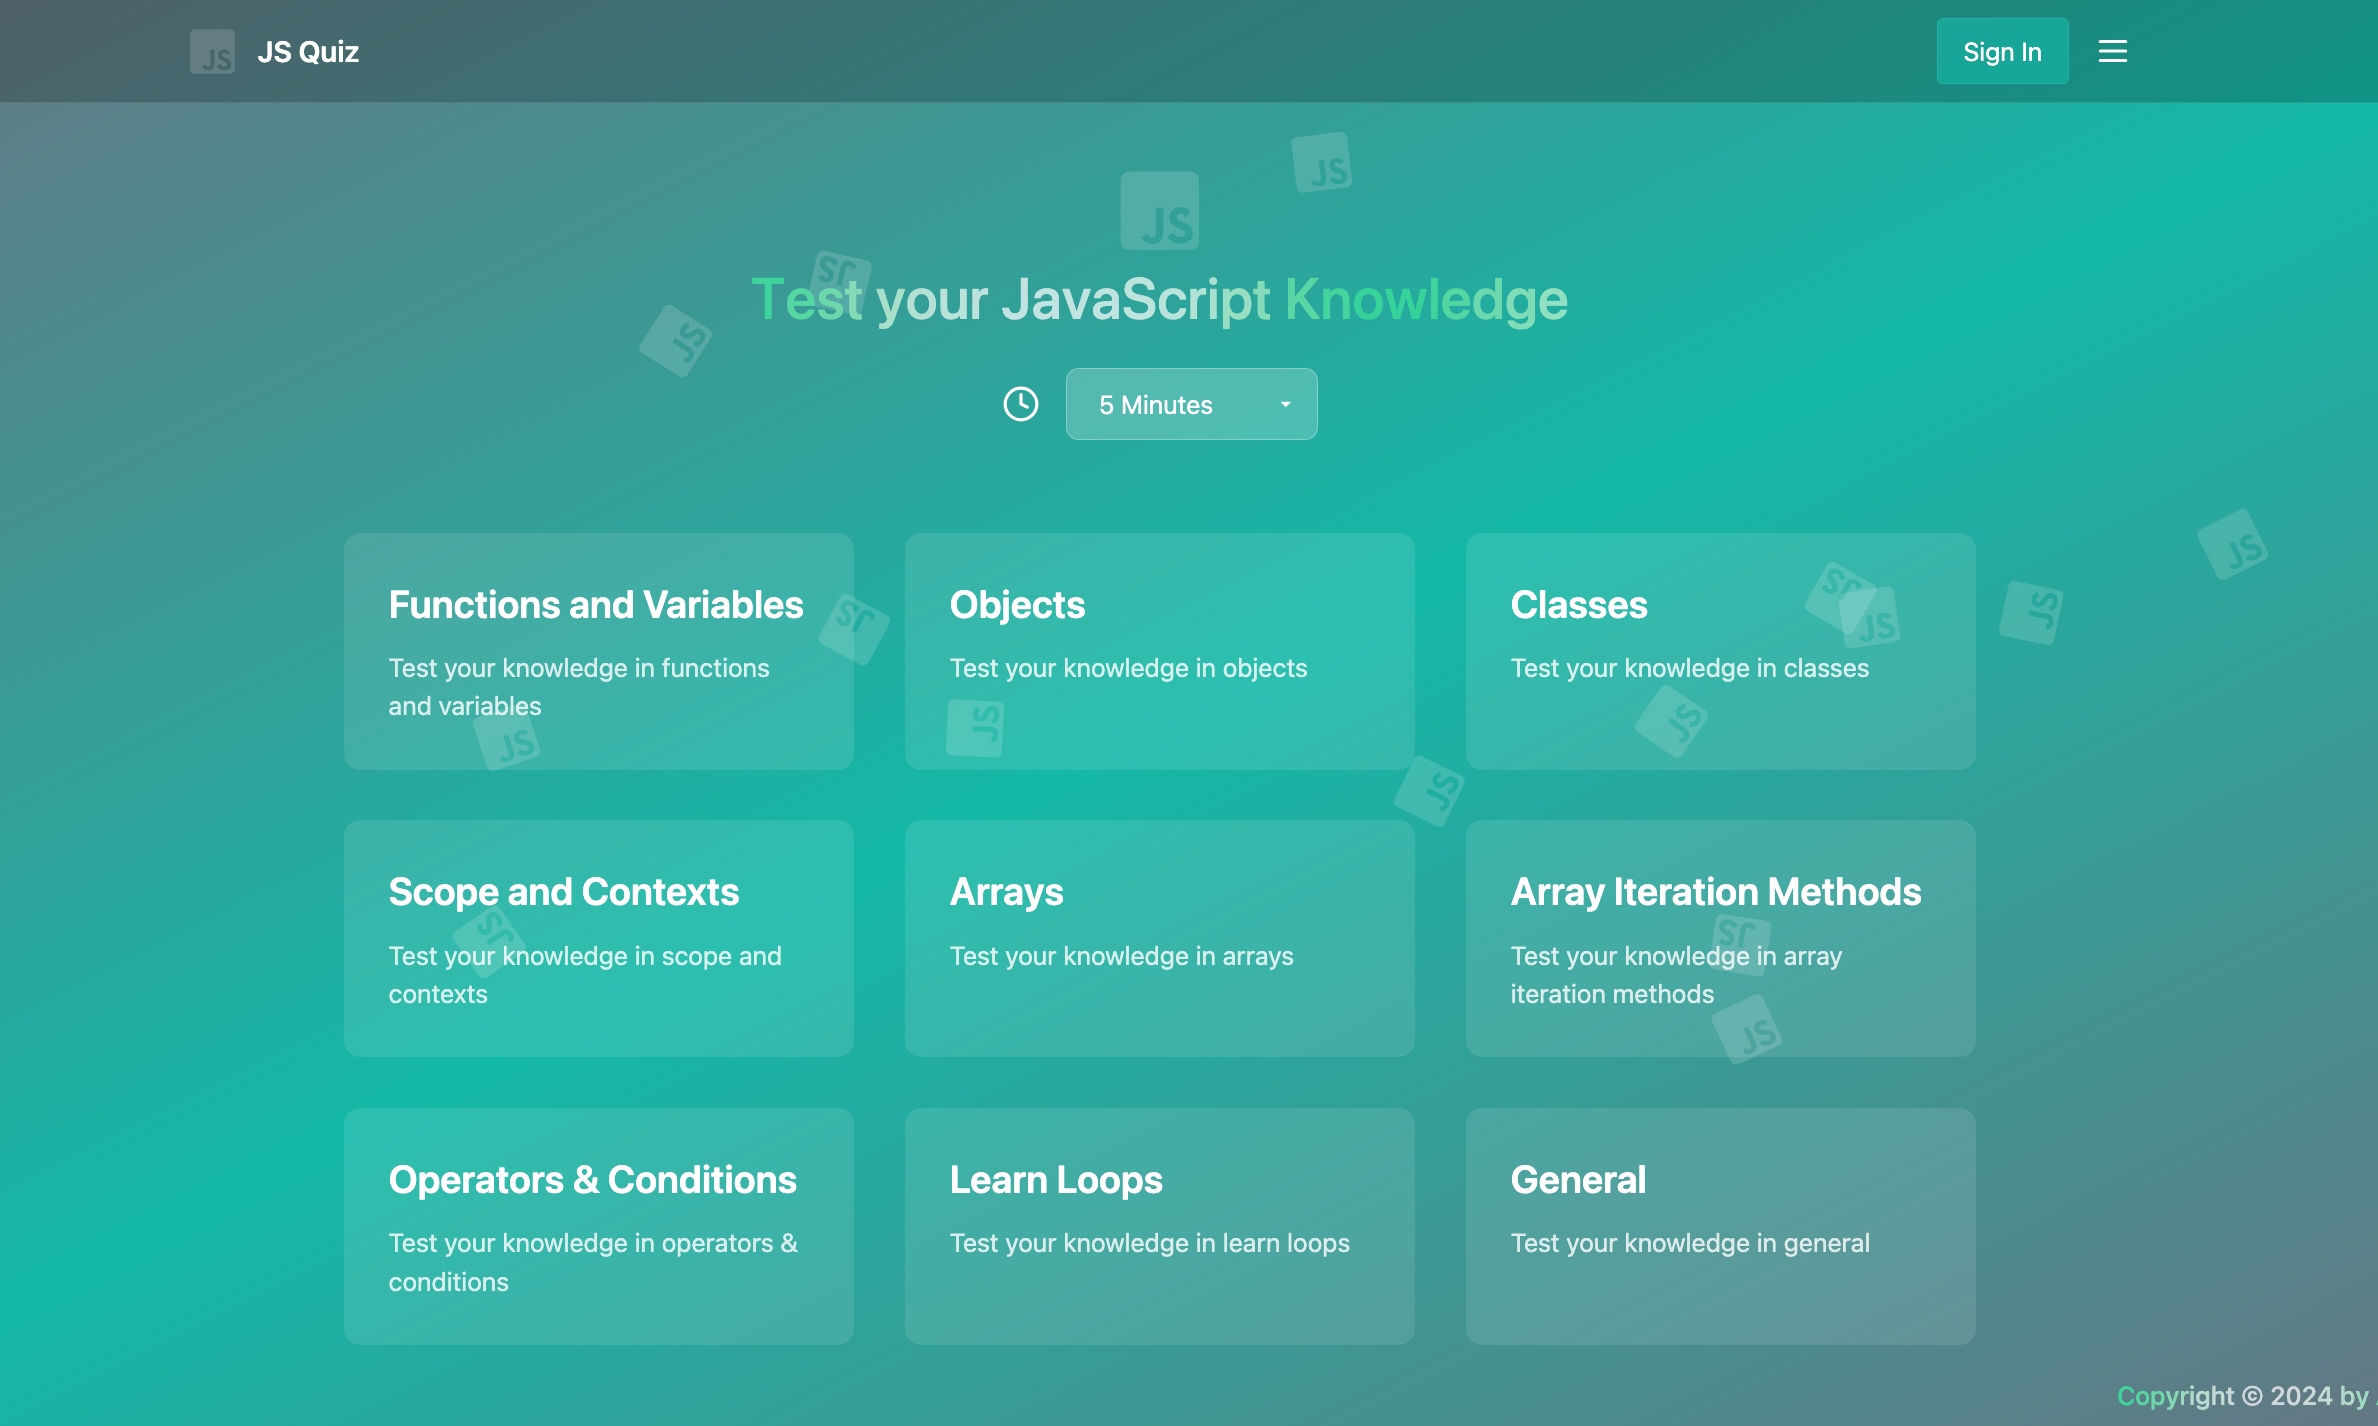The height and width of the screenshot is (1426, 2378).
Task: Select the Objects quiz card
Action: [x=1160, y=651]
